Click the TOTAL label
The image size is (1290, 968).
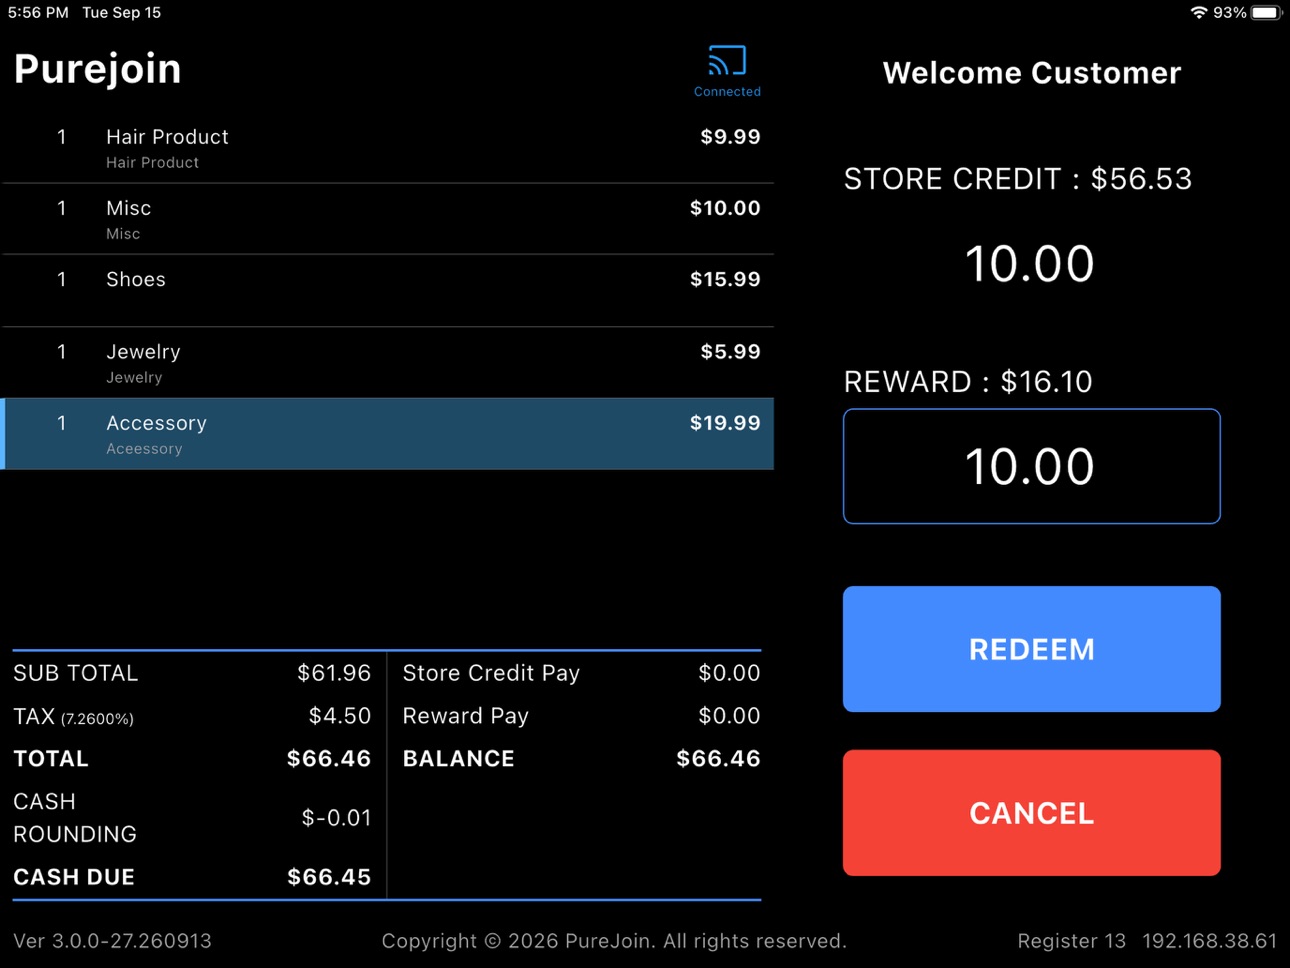pyautogui.click(x=51, y=759)
